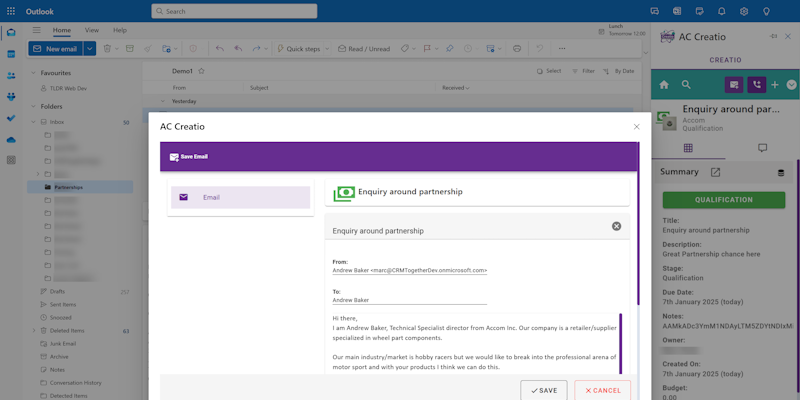
Task: Click the purple save-email icon in Creatio pane
Action: point(734,85)
